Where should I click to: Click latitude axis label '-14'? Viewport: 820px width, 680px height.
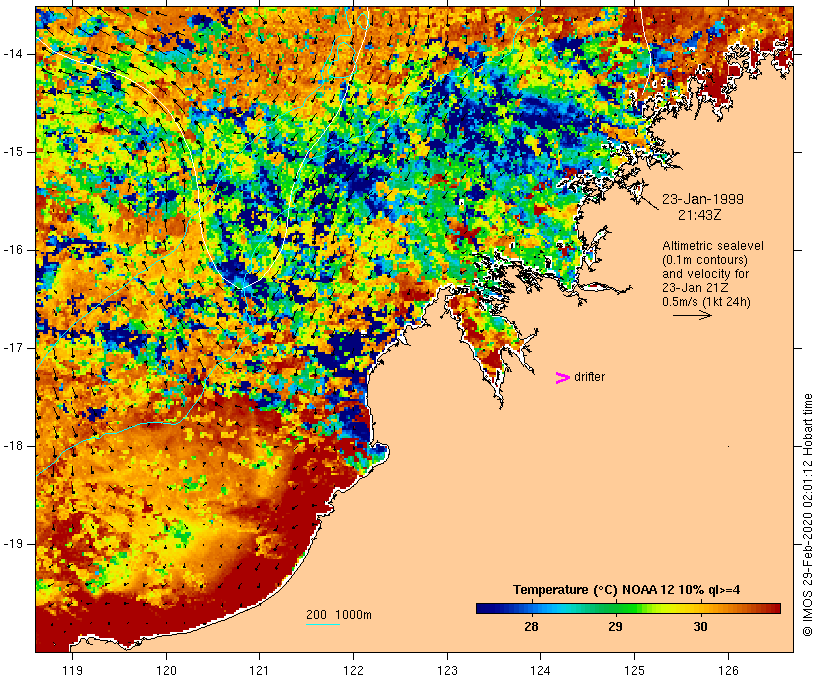12,54
